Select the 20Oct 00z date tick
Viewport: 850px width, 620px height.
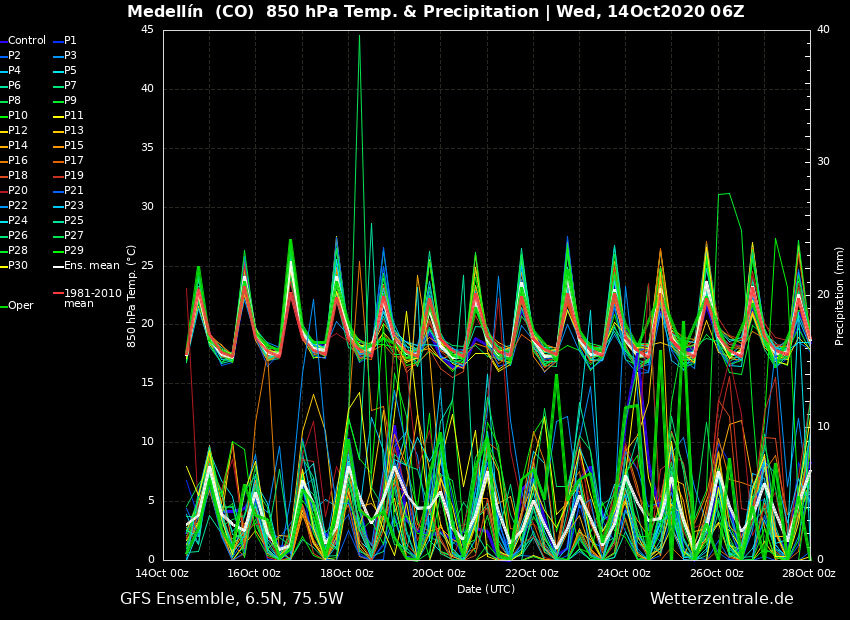(439, 573)
